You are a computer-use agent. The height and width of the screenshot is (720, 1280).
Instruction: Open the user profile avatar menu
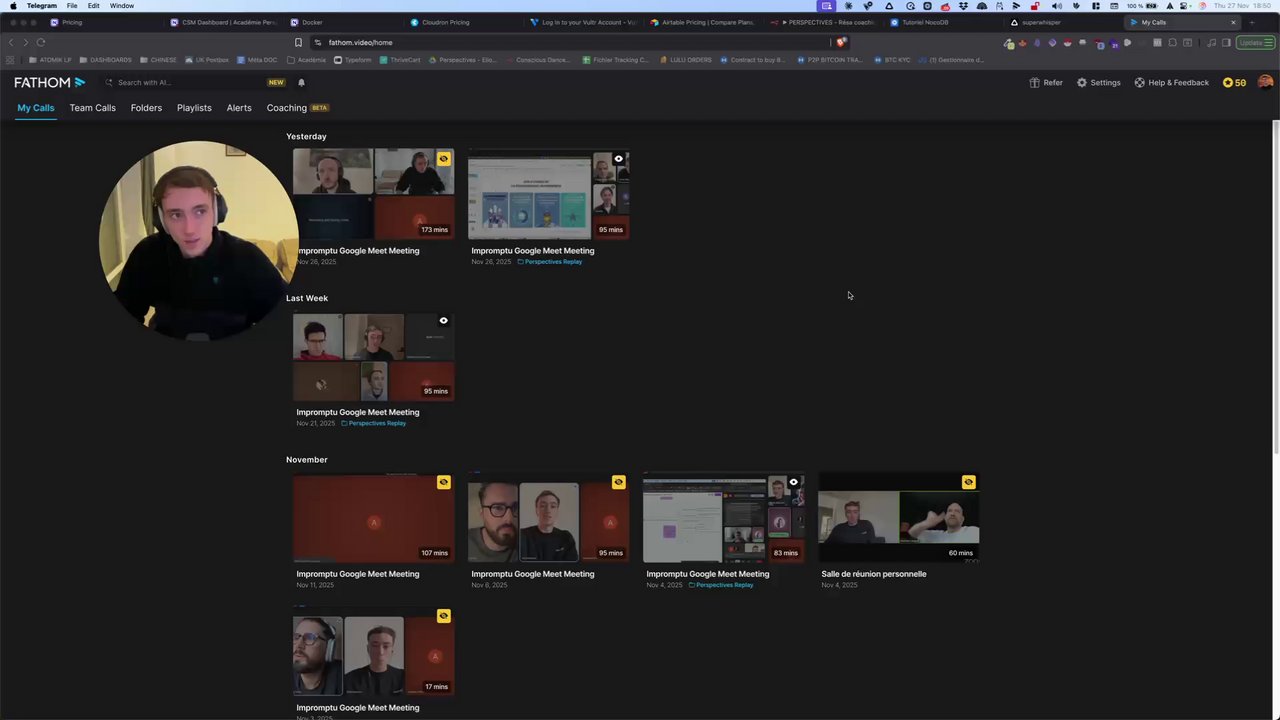coord(1265,82)
